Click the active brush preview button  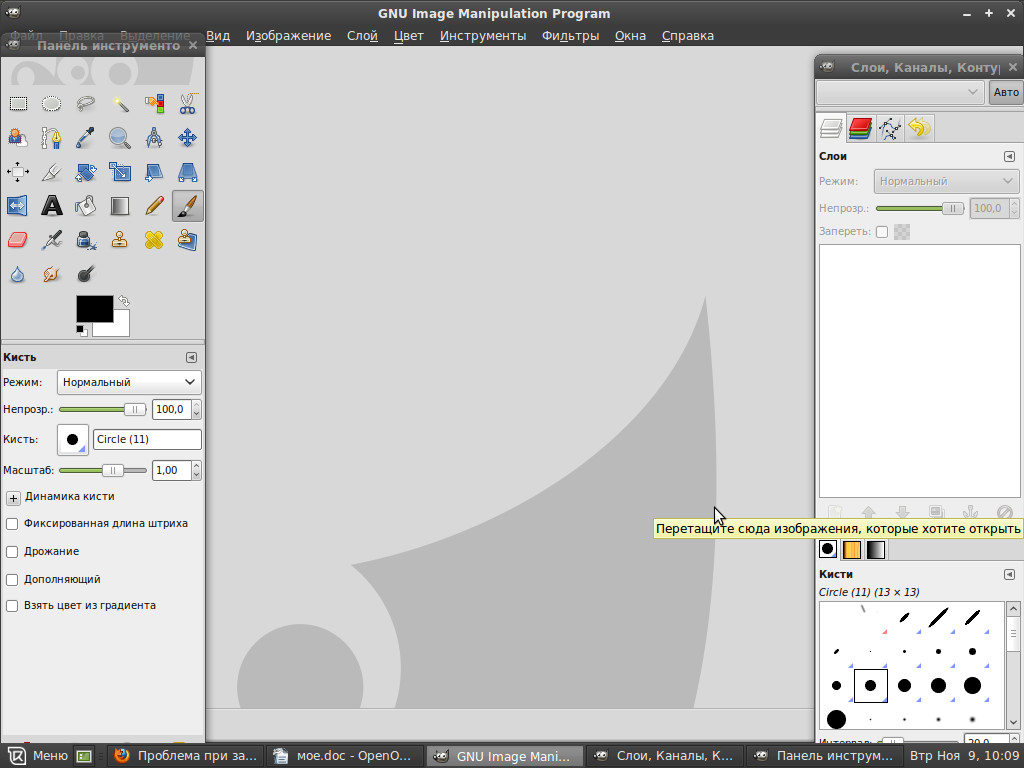point(72,440)
